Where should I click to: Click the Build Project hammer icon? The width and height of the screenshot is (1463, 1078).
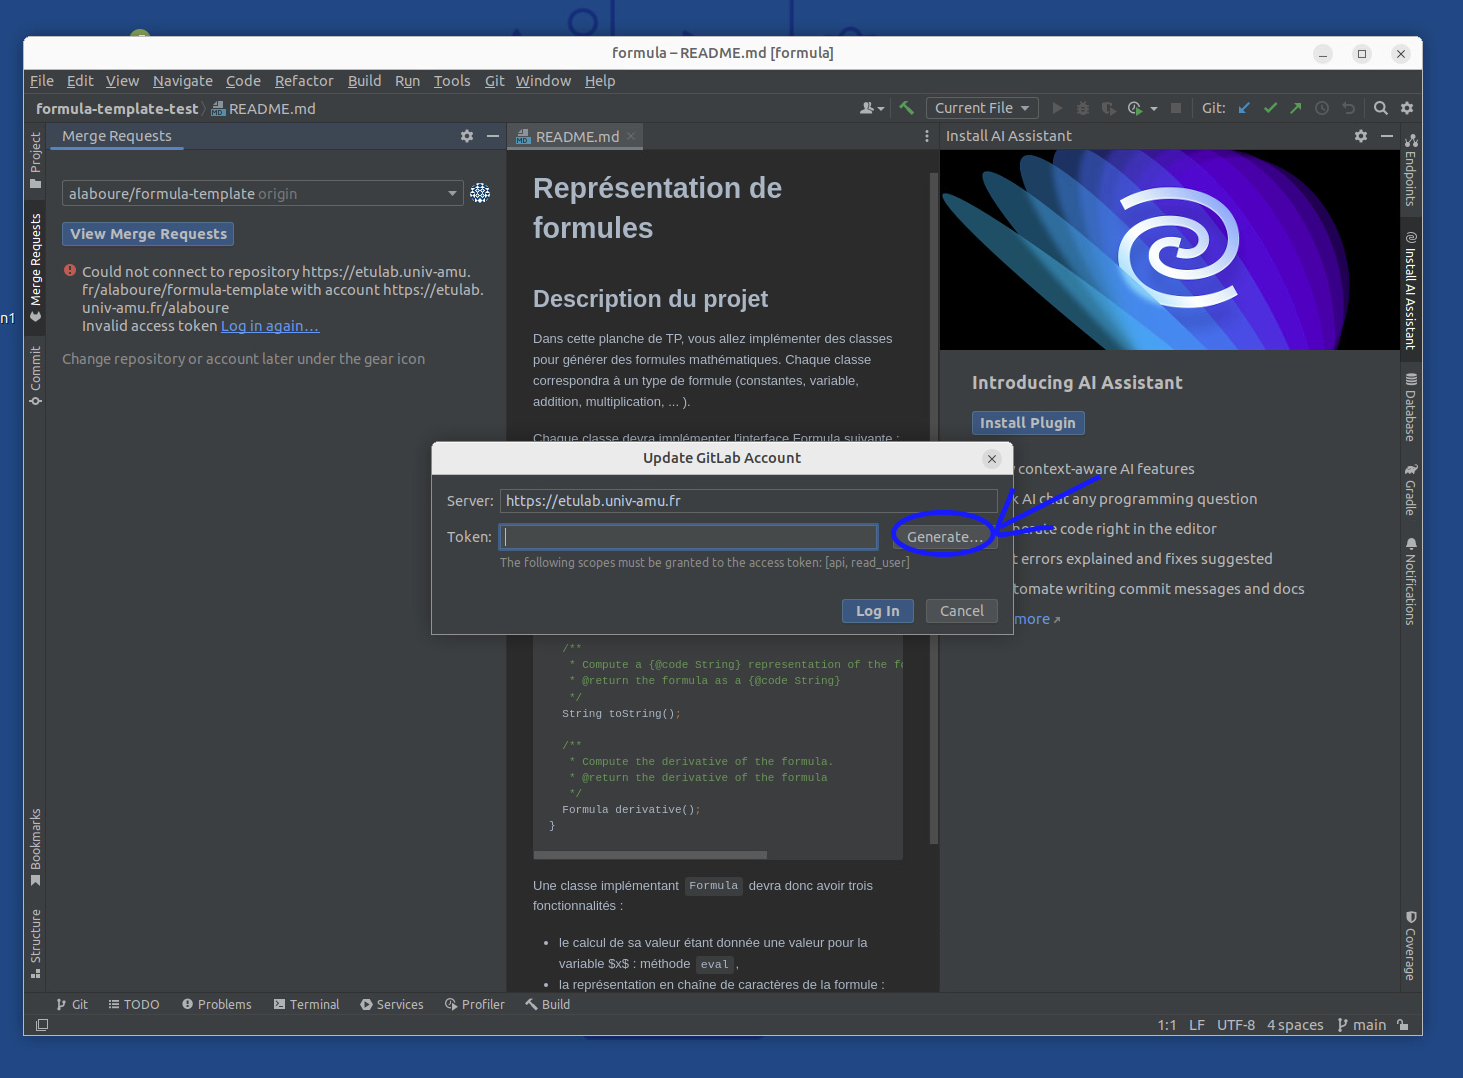[x=907, y=108]
